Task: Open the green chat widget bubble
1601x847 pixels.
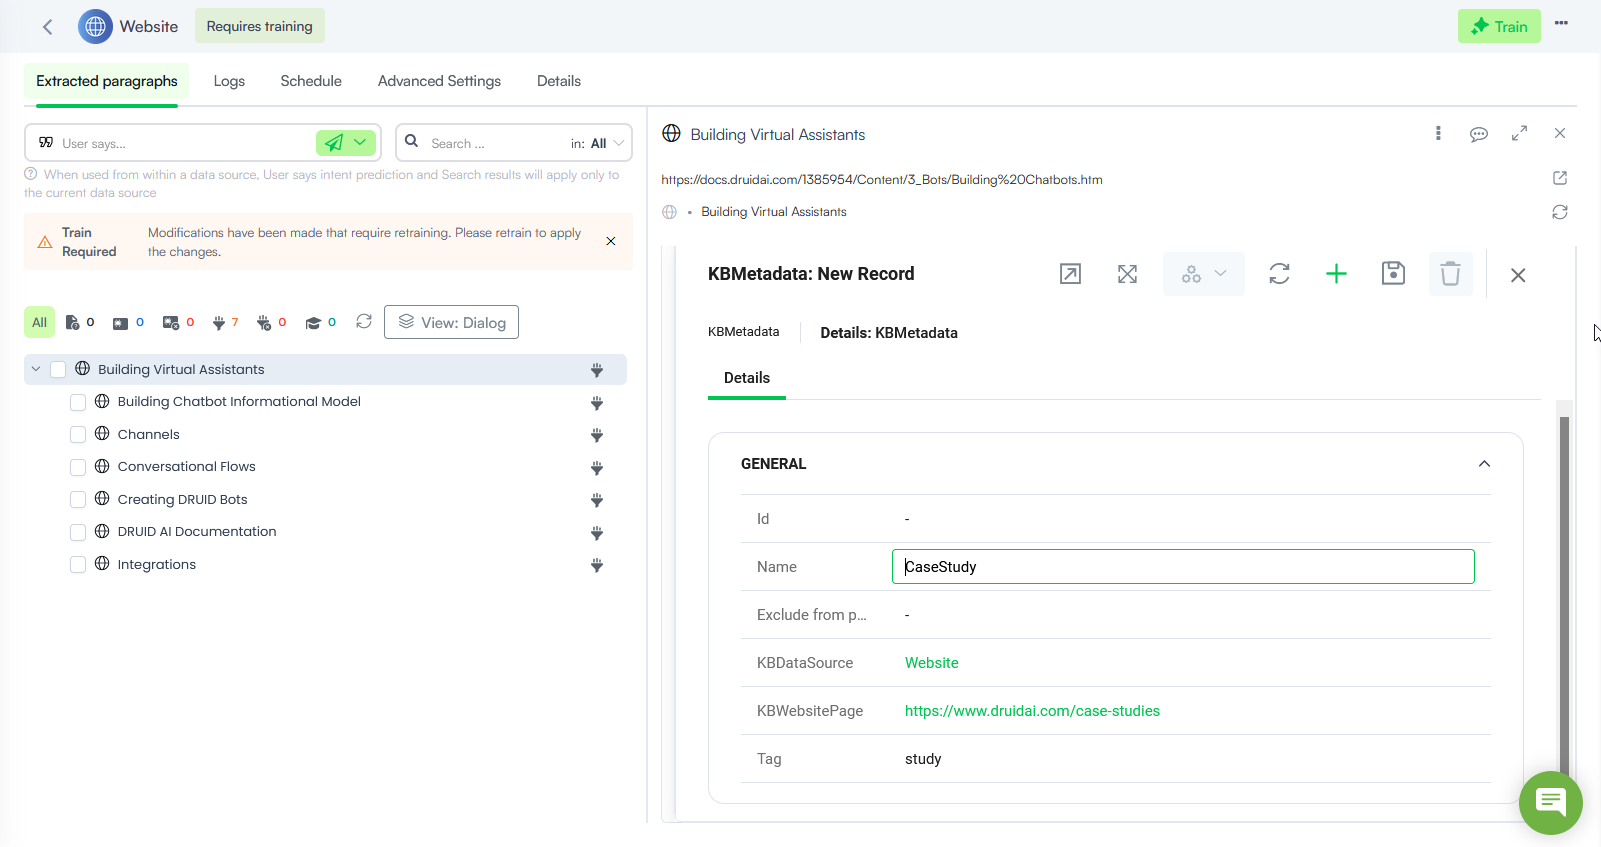Action: click(1550, 802)
